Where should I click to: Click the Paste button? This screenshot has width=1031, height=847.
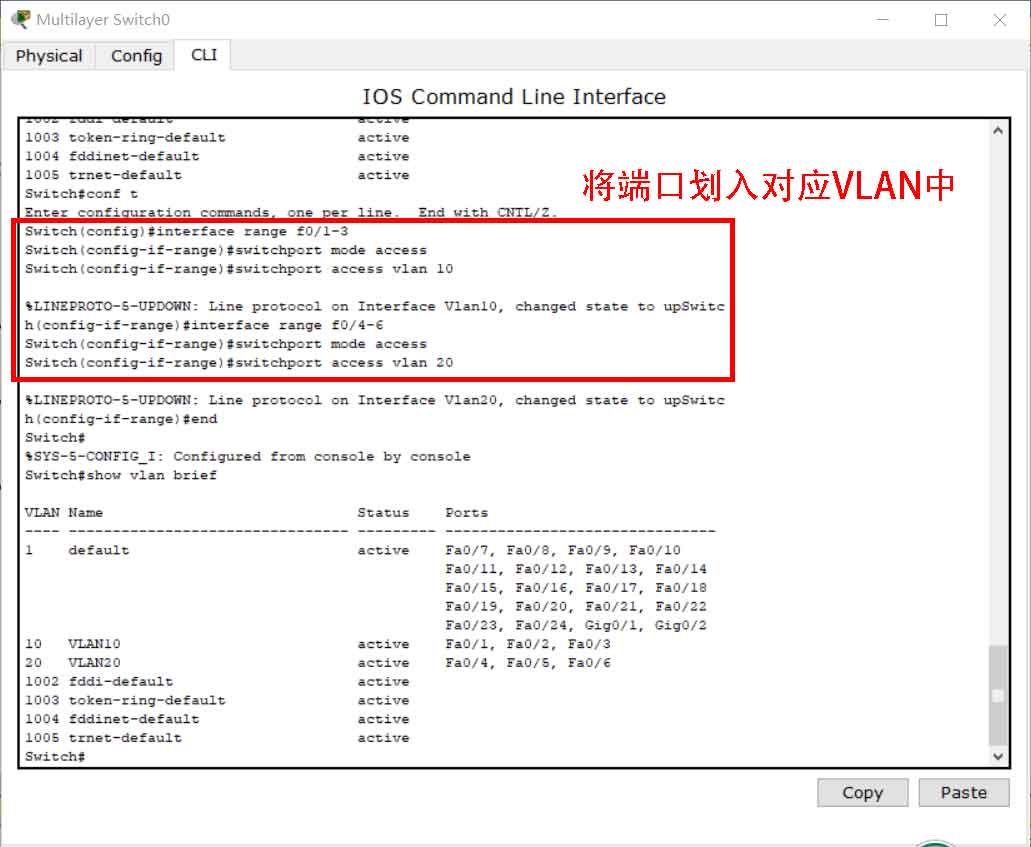pyautogui.click(x=963, y=792)
